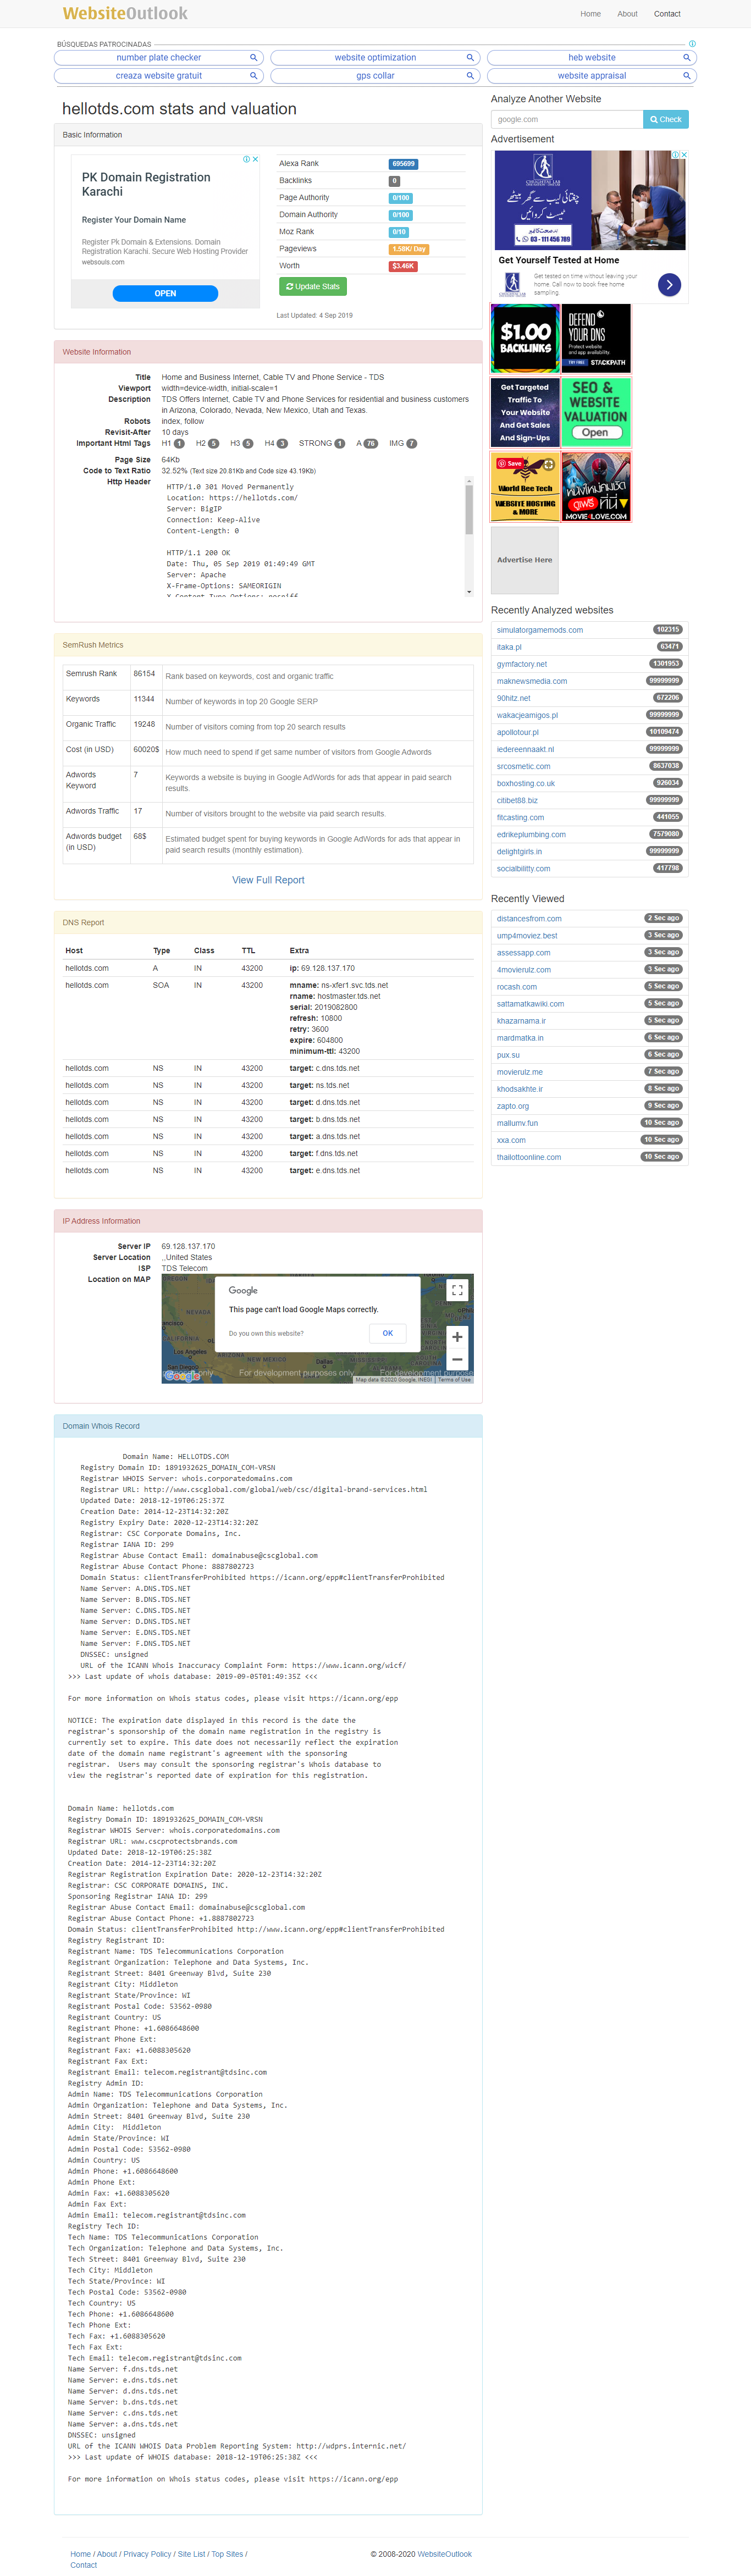Click AdChoices icon on sidebar ad
This screenshot has width=751, height=2576.
click(676, 155)
